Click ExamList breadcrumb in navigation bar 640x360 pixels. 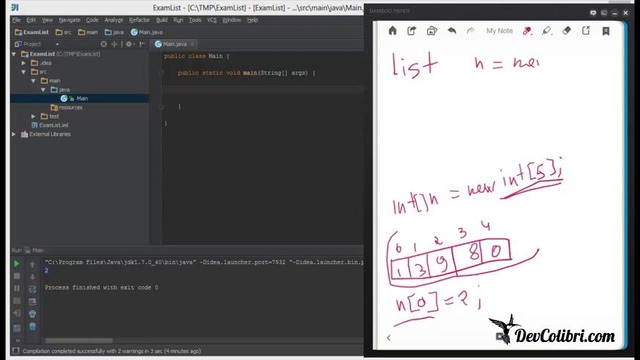pyautogui.click(x=32, y=32)
